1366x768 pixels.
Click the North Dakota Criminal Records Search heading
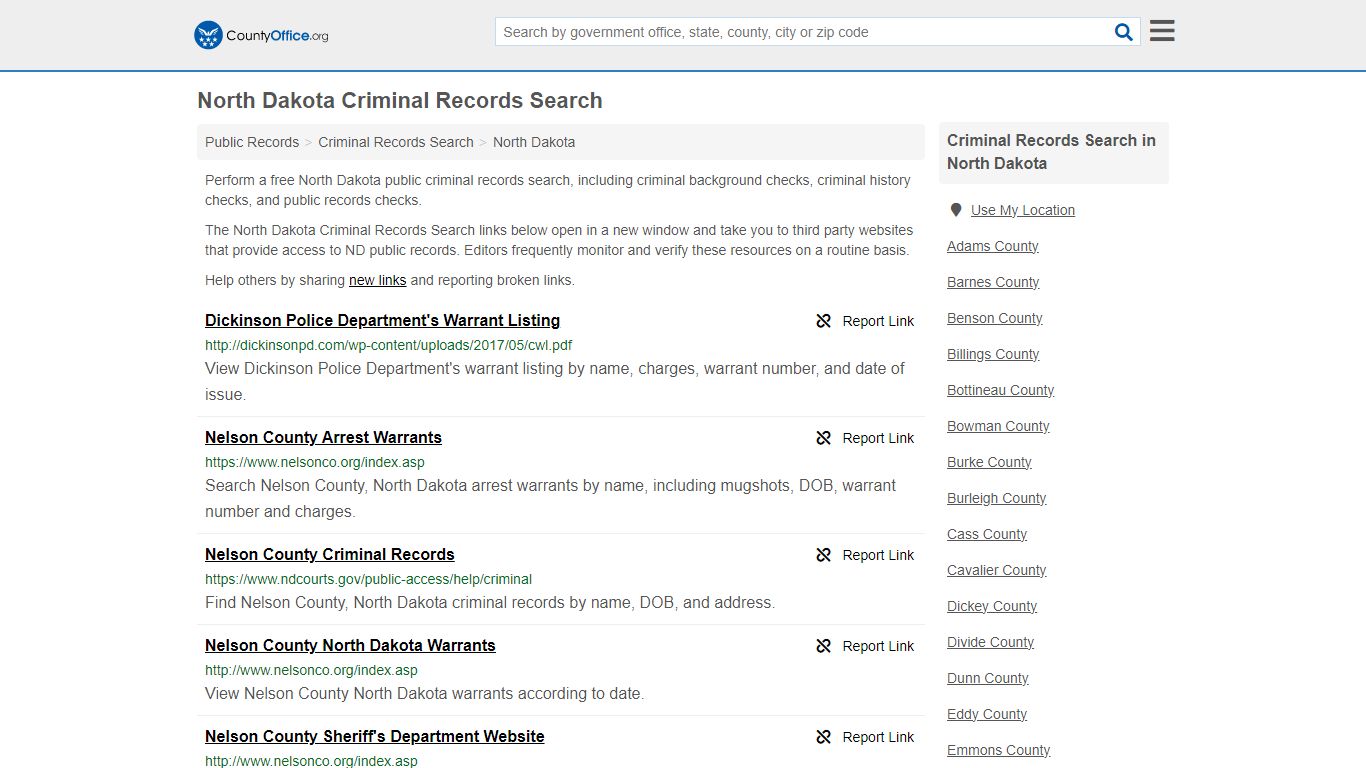(x=400, y=101)
